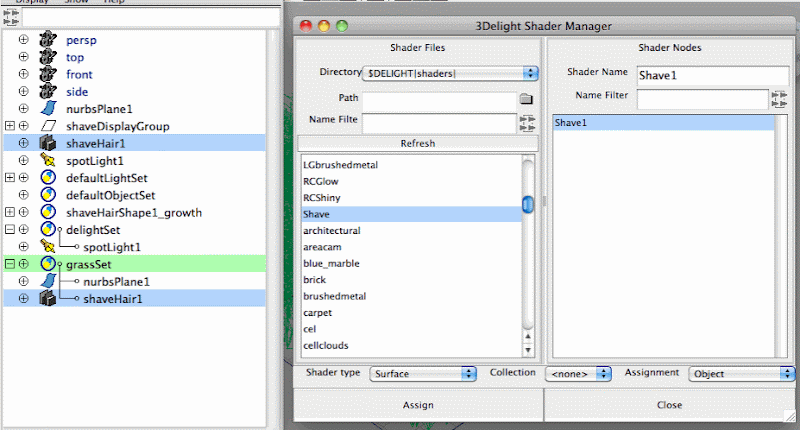Click the top-level shaveHair1 node icon
800x430 pixels.
click(x=48, y=143)
